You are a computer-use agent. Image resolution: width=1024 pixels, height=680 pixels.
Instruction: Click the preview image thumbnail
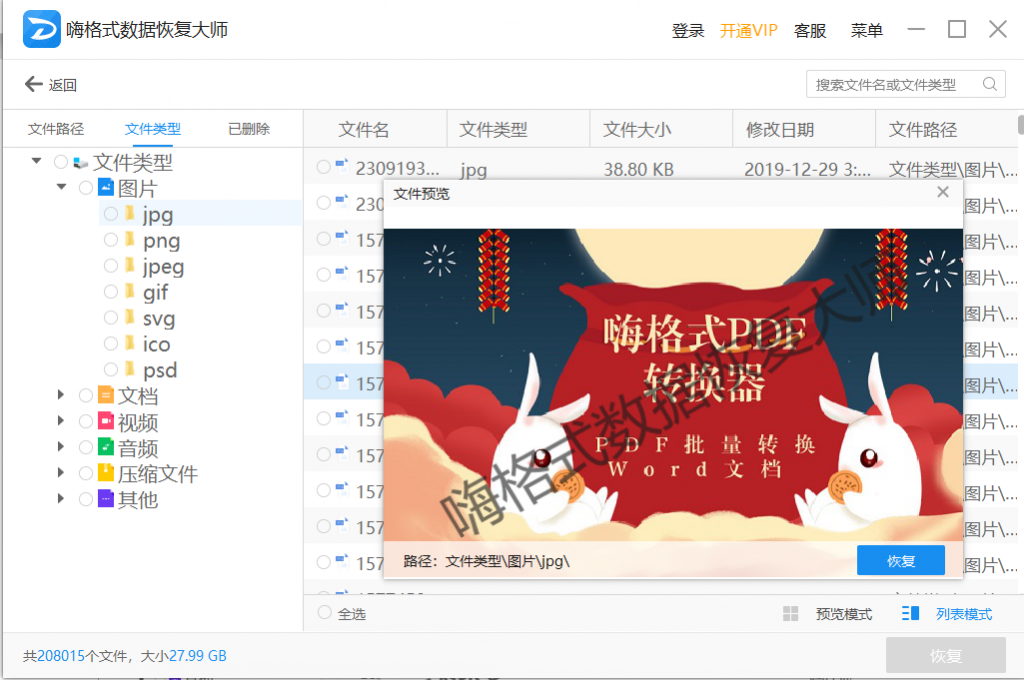coord(673,385)
